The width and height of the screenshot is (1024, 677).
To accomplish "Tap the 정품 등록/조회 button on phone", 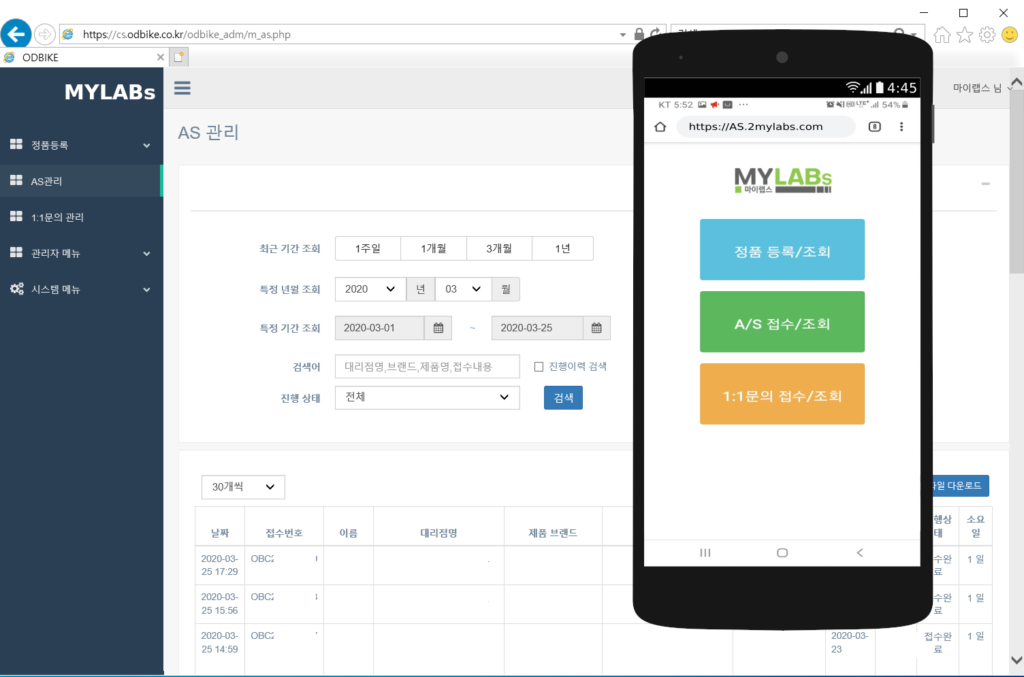I will tap(782, 250).
